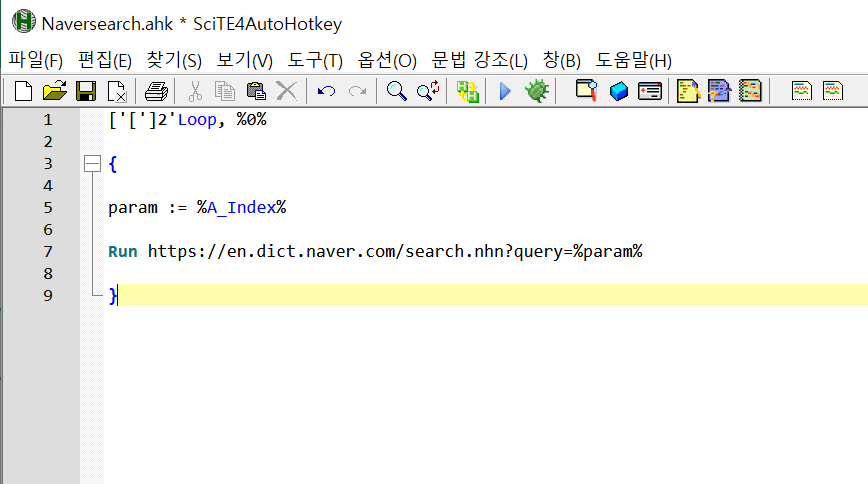Copy selection using the toolbar copy icon

pos(225,91)
